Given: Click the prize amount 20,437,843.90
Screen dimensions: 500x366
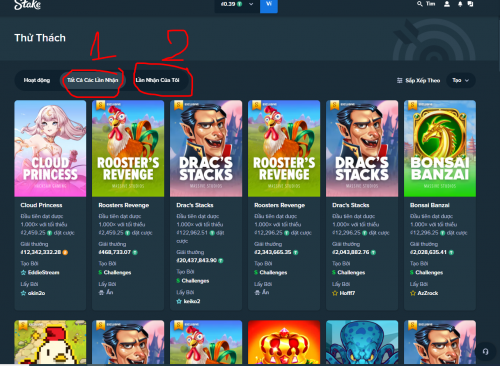Looking at the screenshot, I should point(197,260).
